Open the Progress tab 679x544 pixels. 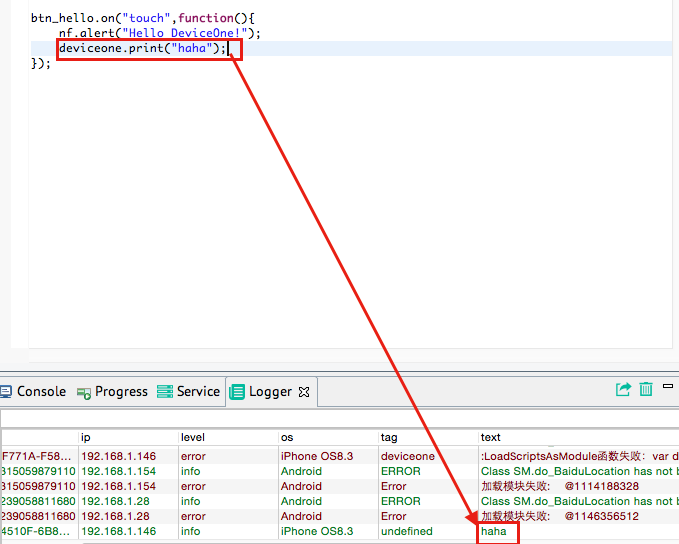(x=113, y=392)
